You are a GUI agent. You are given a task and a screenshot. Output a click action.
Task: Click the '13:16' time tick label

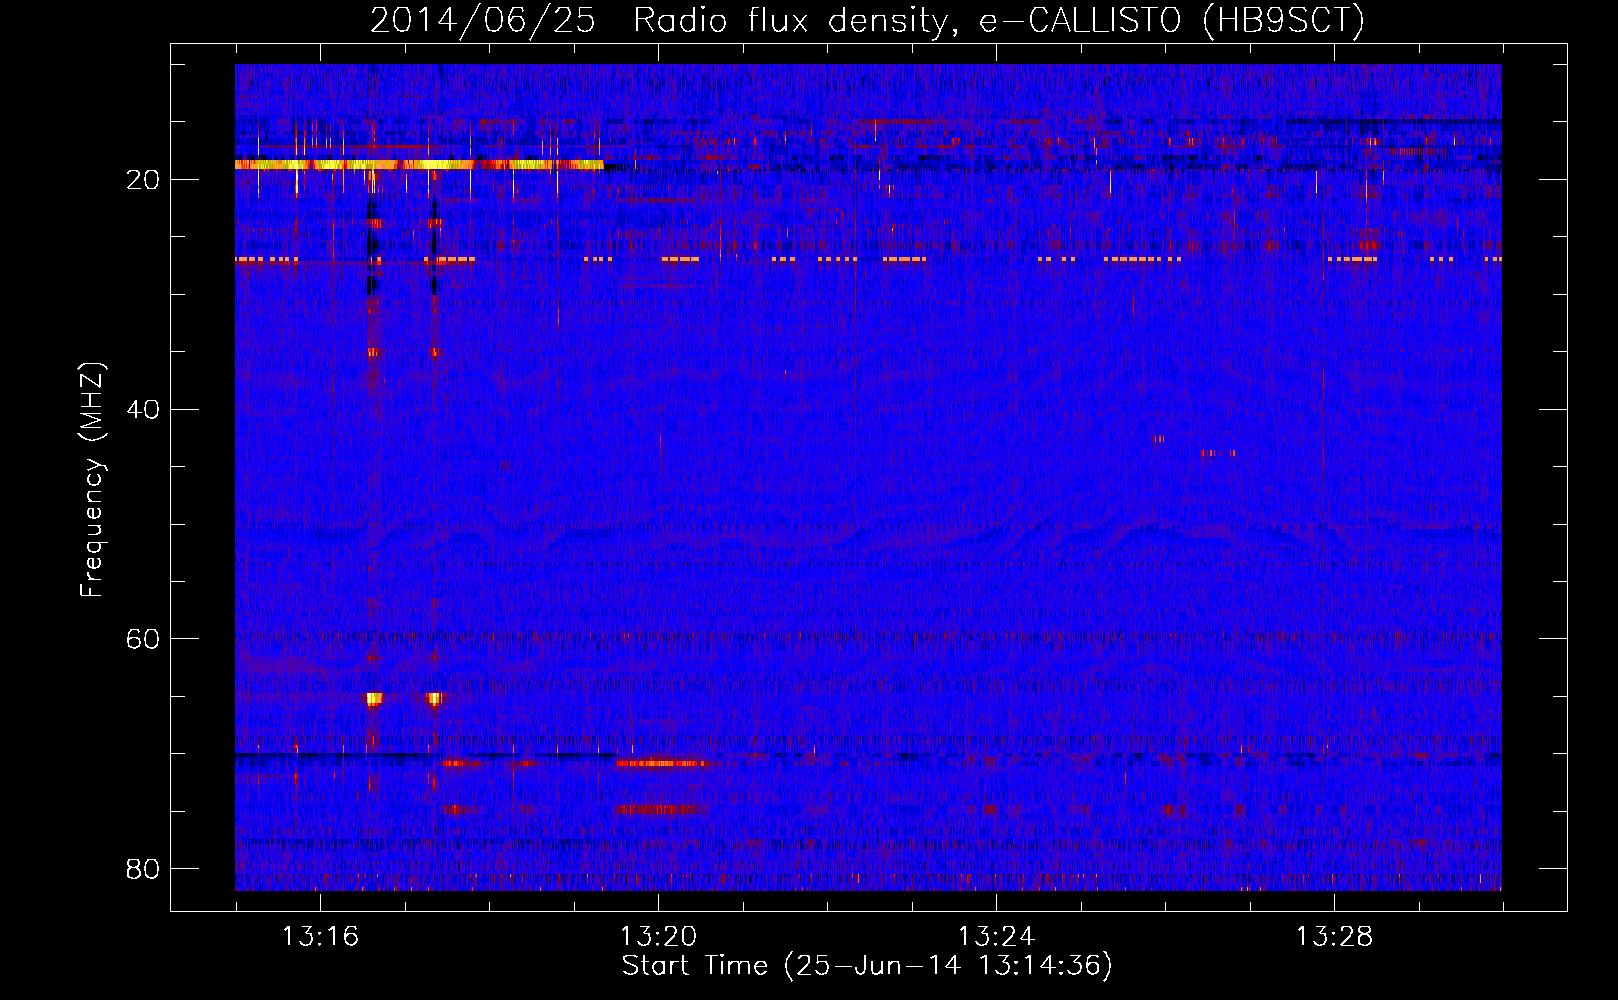point(320,937)
